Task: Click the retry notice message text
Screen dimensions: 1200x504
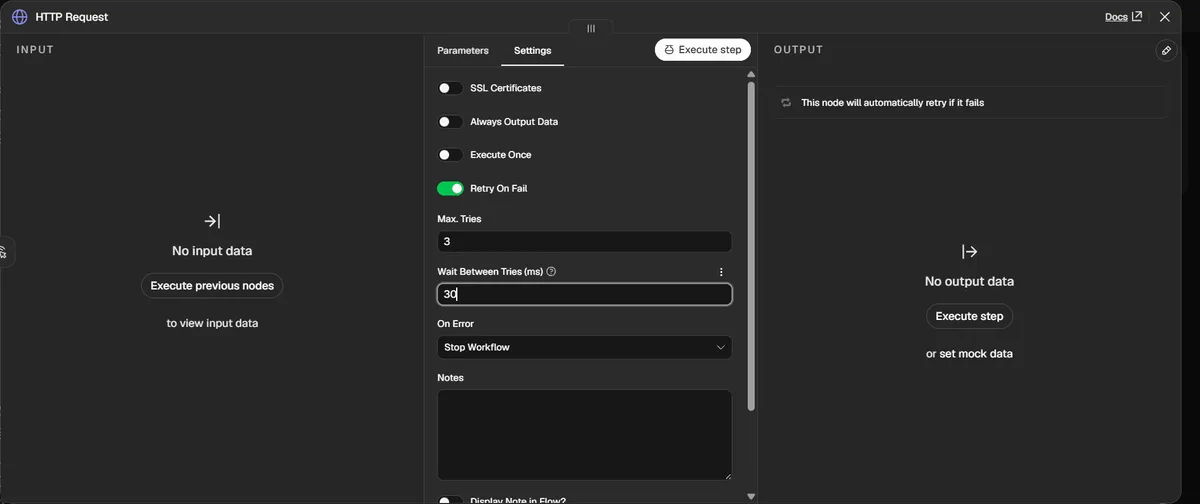Action: (x=892, y=102)
